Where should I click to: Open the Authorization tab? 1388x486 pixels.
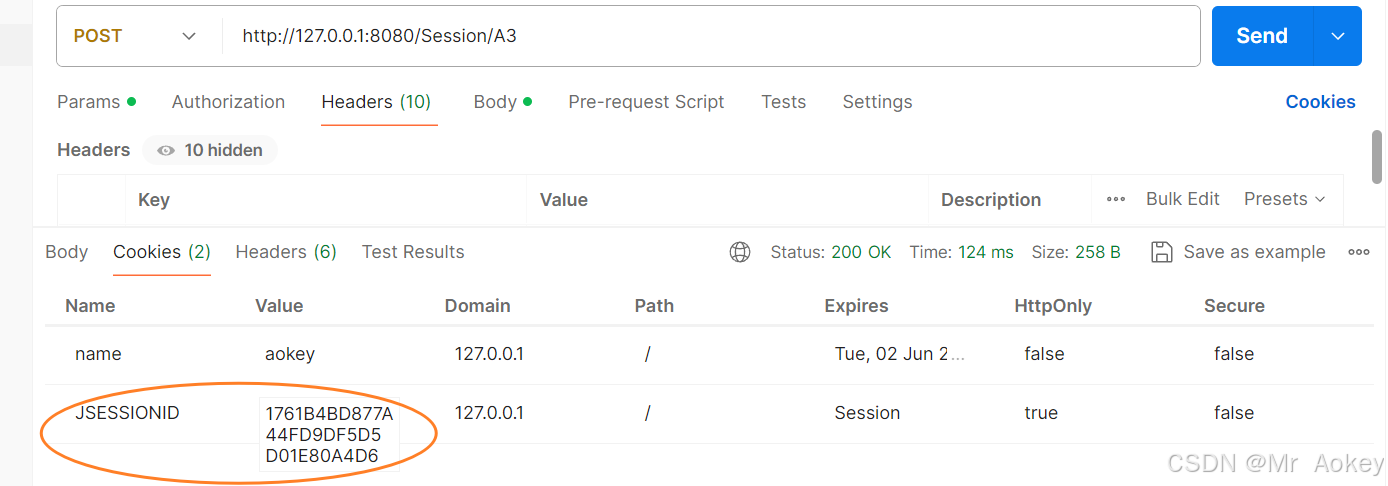pyautogui.click(x=228, y=102)
